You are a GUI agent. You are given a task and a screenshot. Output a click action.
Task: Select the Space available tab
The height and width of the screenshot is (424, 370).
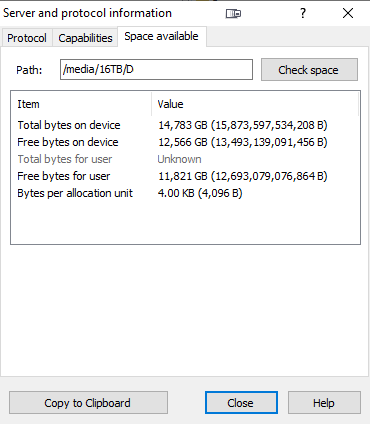(162, 36)
